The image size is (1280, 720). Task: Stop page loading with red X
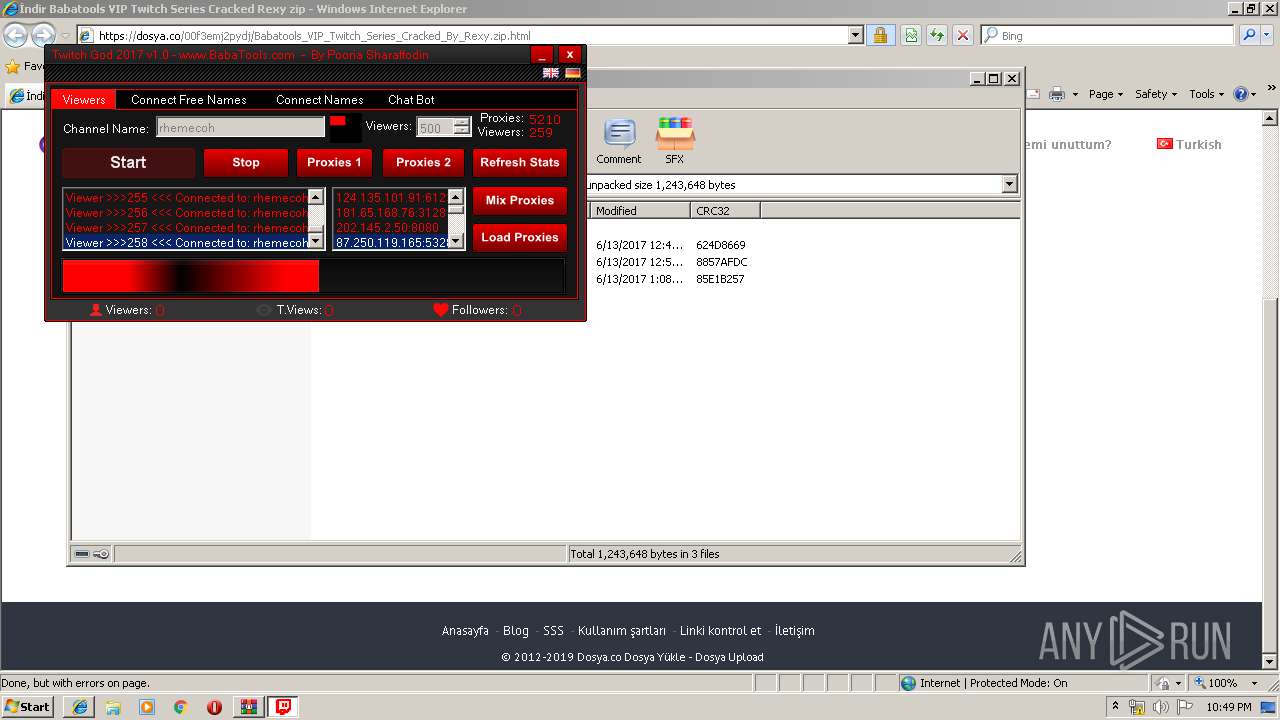click(x=962, y=35)
